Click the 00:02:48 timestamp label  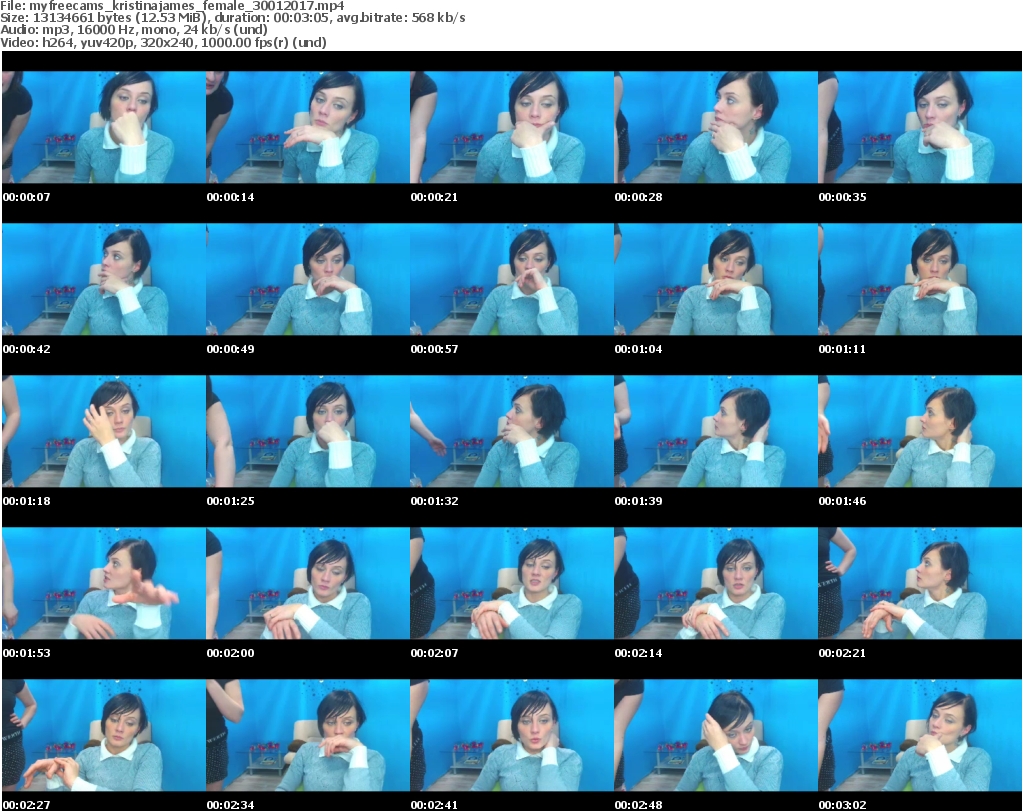coord(639,805)
